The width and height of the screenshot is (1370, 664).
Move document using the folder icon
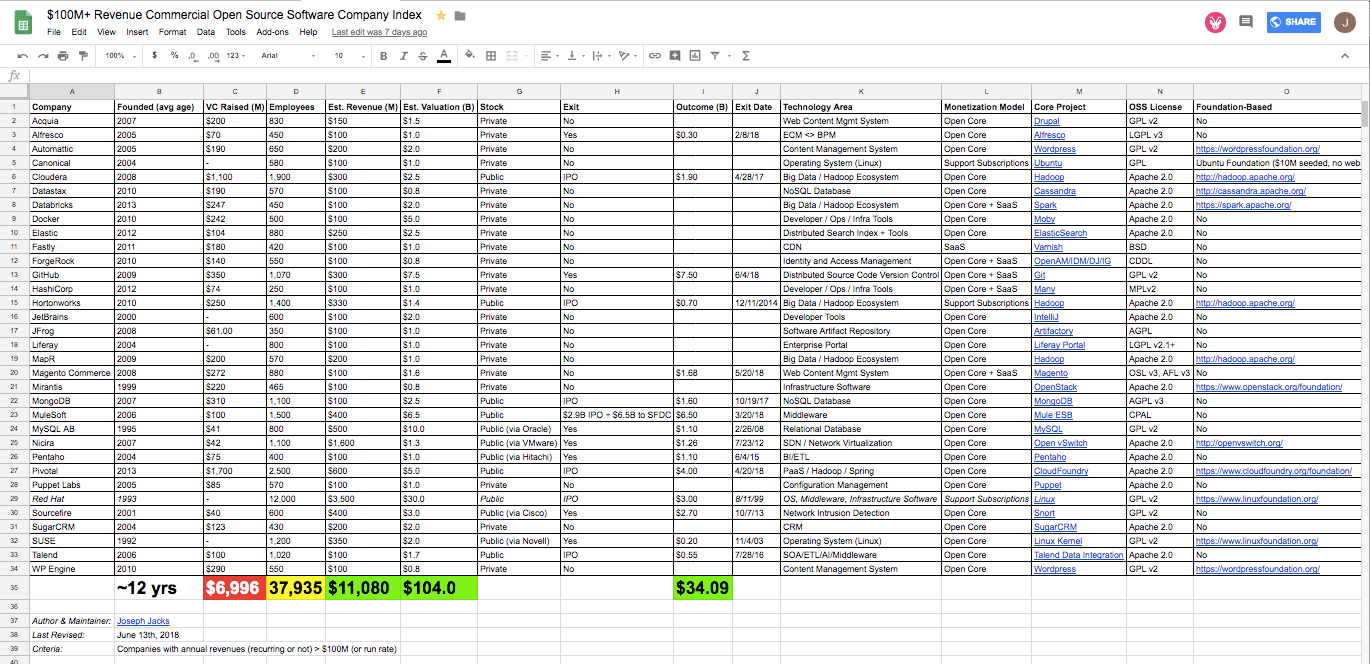[x=460, y=16]
